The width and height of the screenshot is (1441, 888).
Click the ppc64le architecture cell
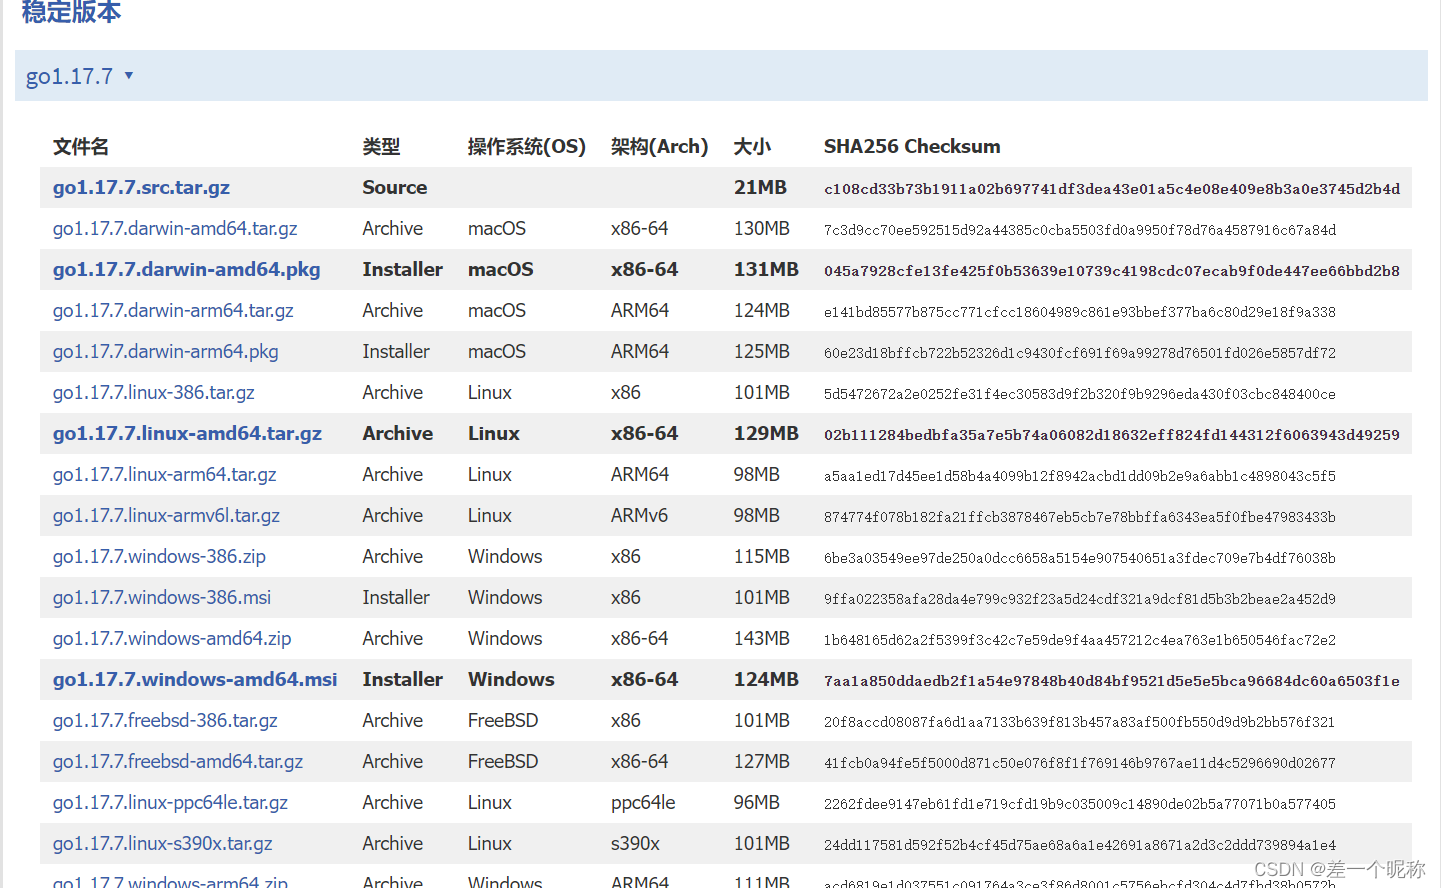coord(643,803)
